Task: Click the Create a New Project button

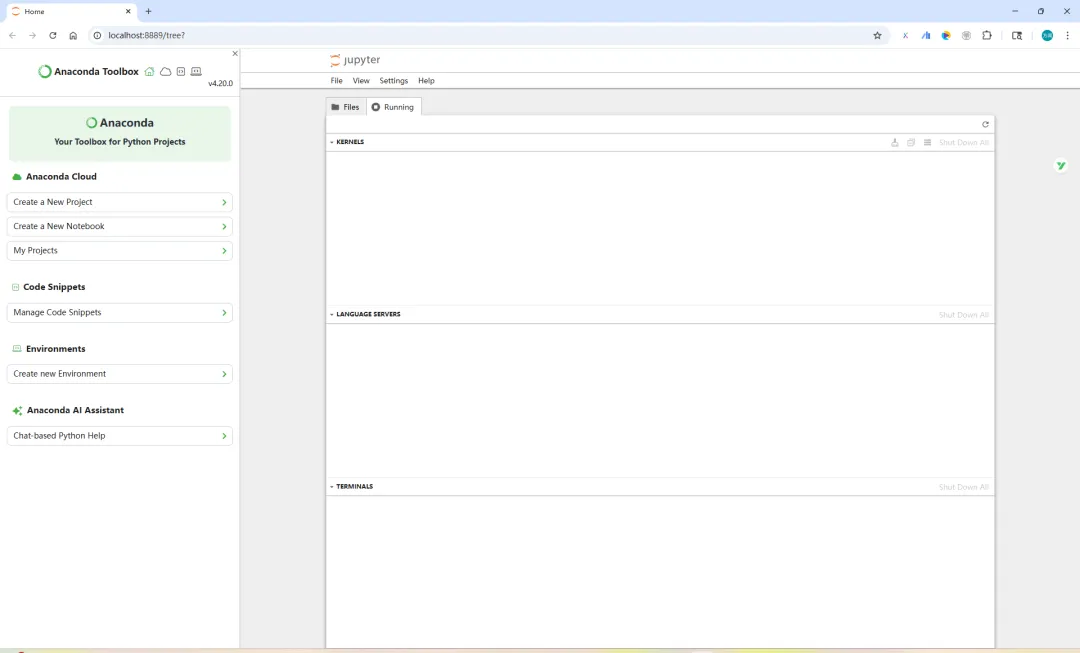Action: click(x=120, y=203)
